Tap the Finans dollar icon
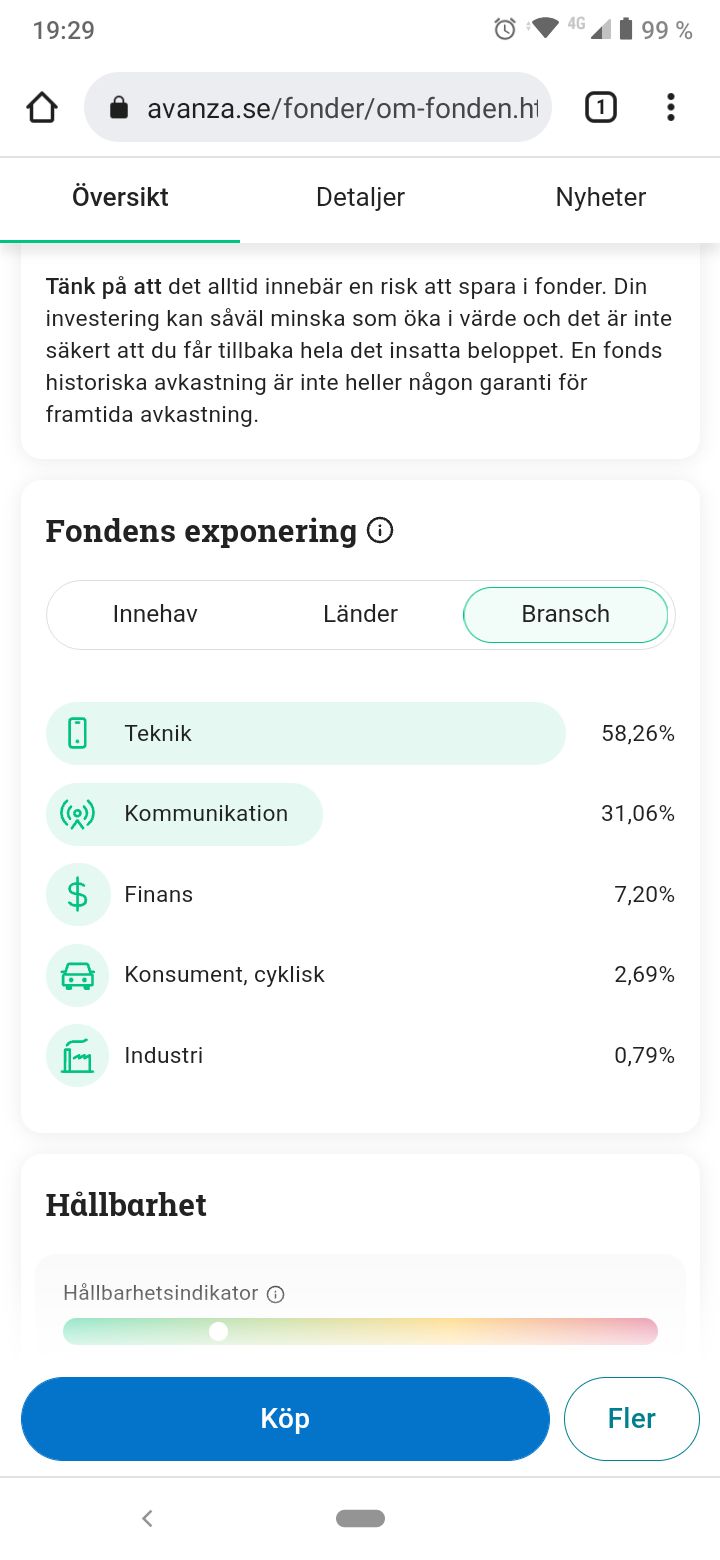Screen dimensions: 720x1560 pos(77,894)
